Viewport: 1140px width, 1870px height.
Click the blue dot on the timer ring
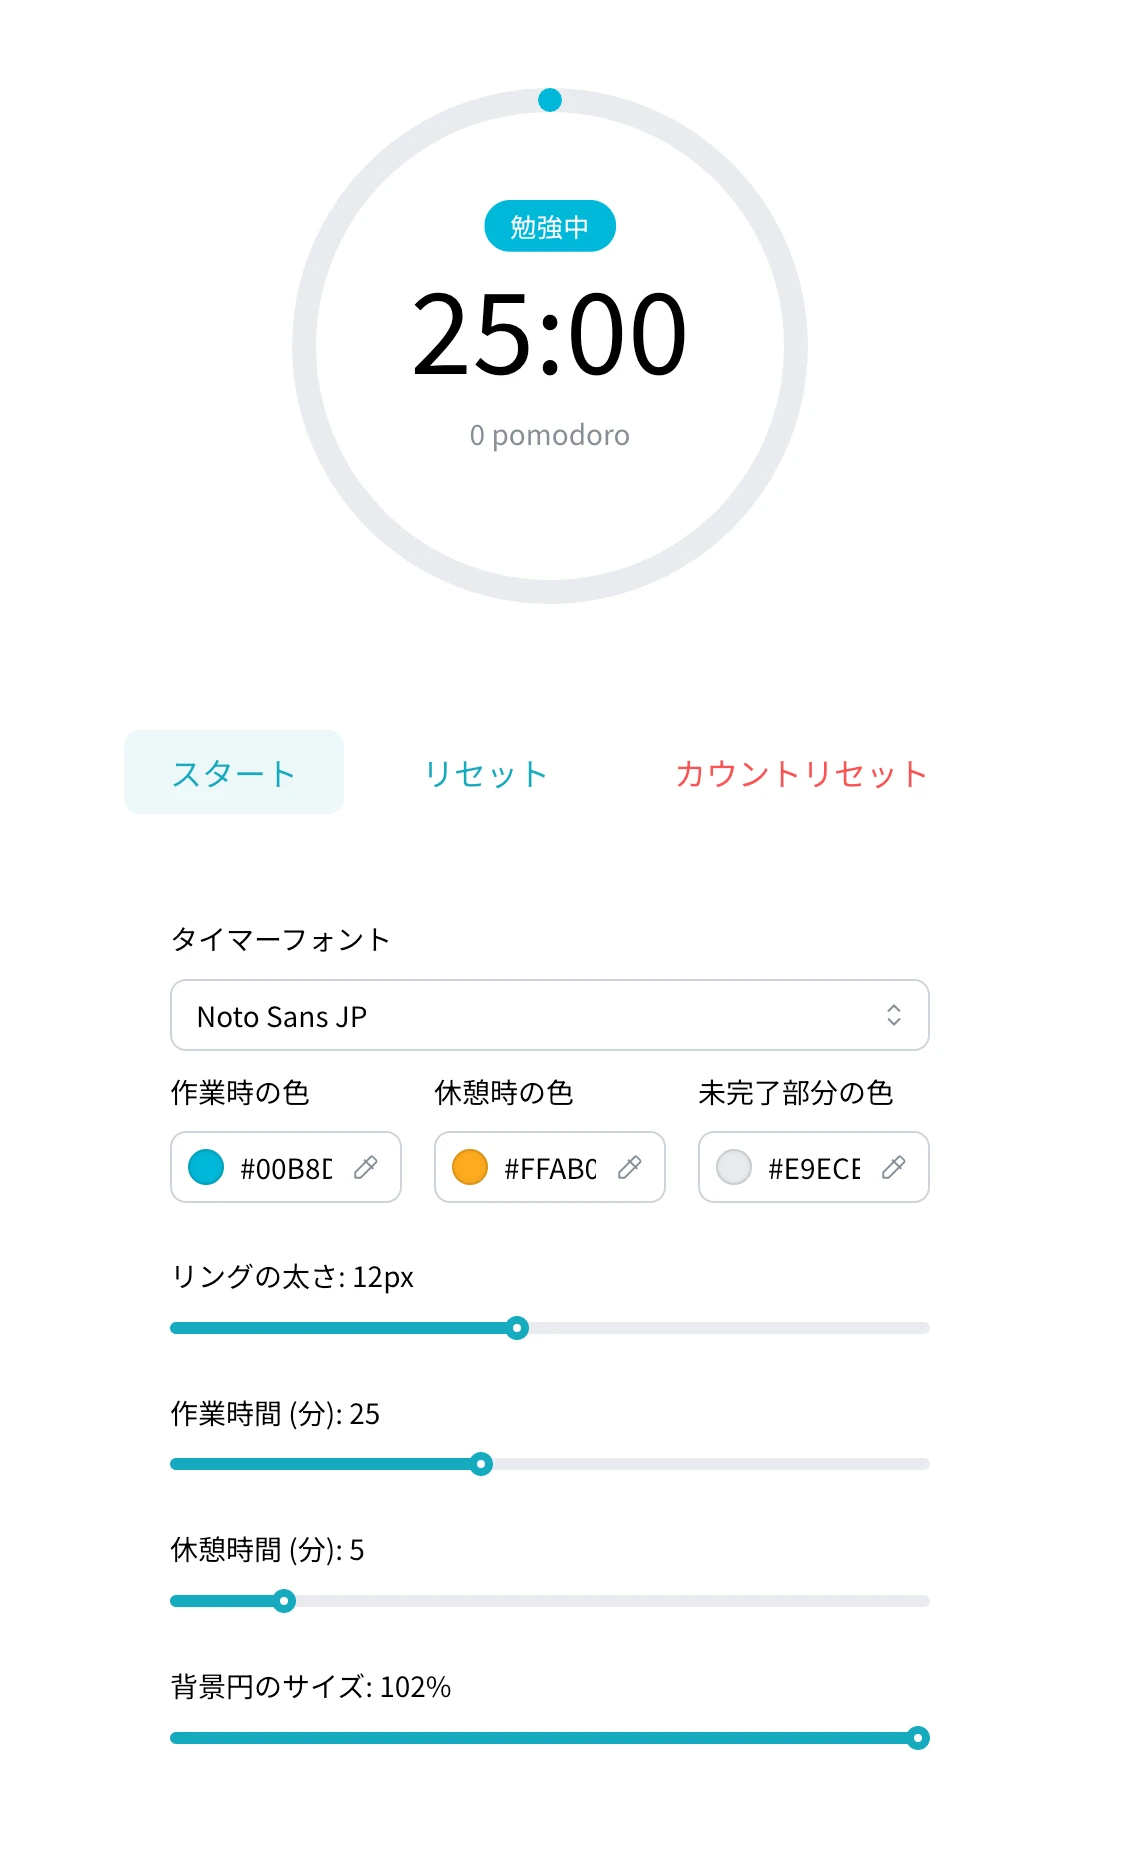pyautogui.click(x=550, y=100)
